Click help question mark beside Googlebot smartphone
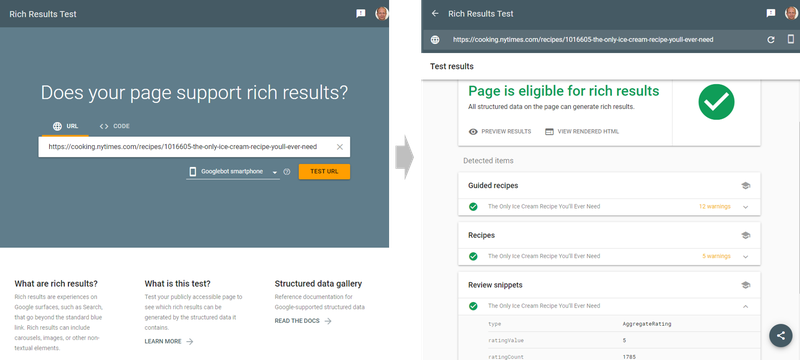Viewport: 800px width, 360px height. [287, 172]
